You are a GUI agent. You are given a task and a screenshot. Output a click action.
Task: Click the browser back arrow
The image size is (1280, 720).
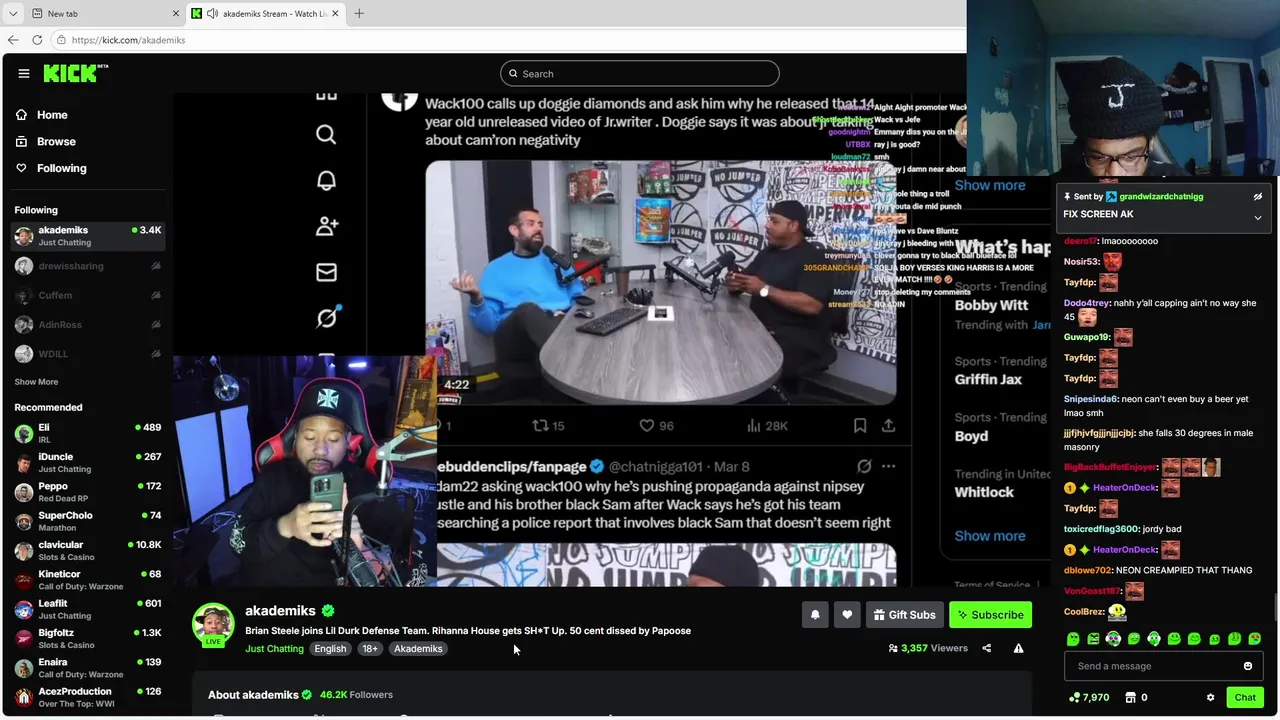tap(12, 40)
